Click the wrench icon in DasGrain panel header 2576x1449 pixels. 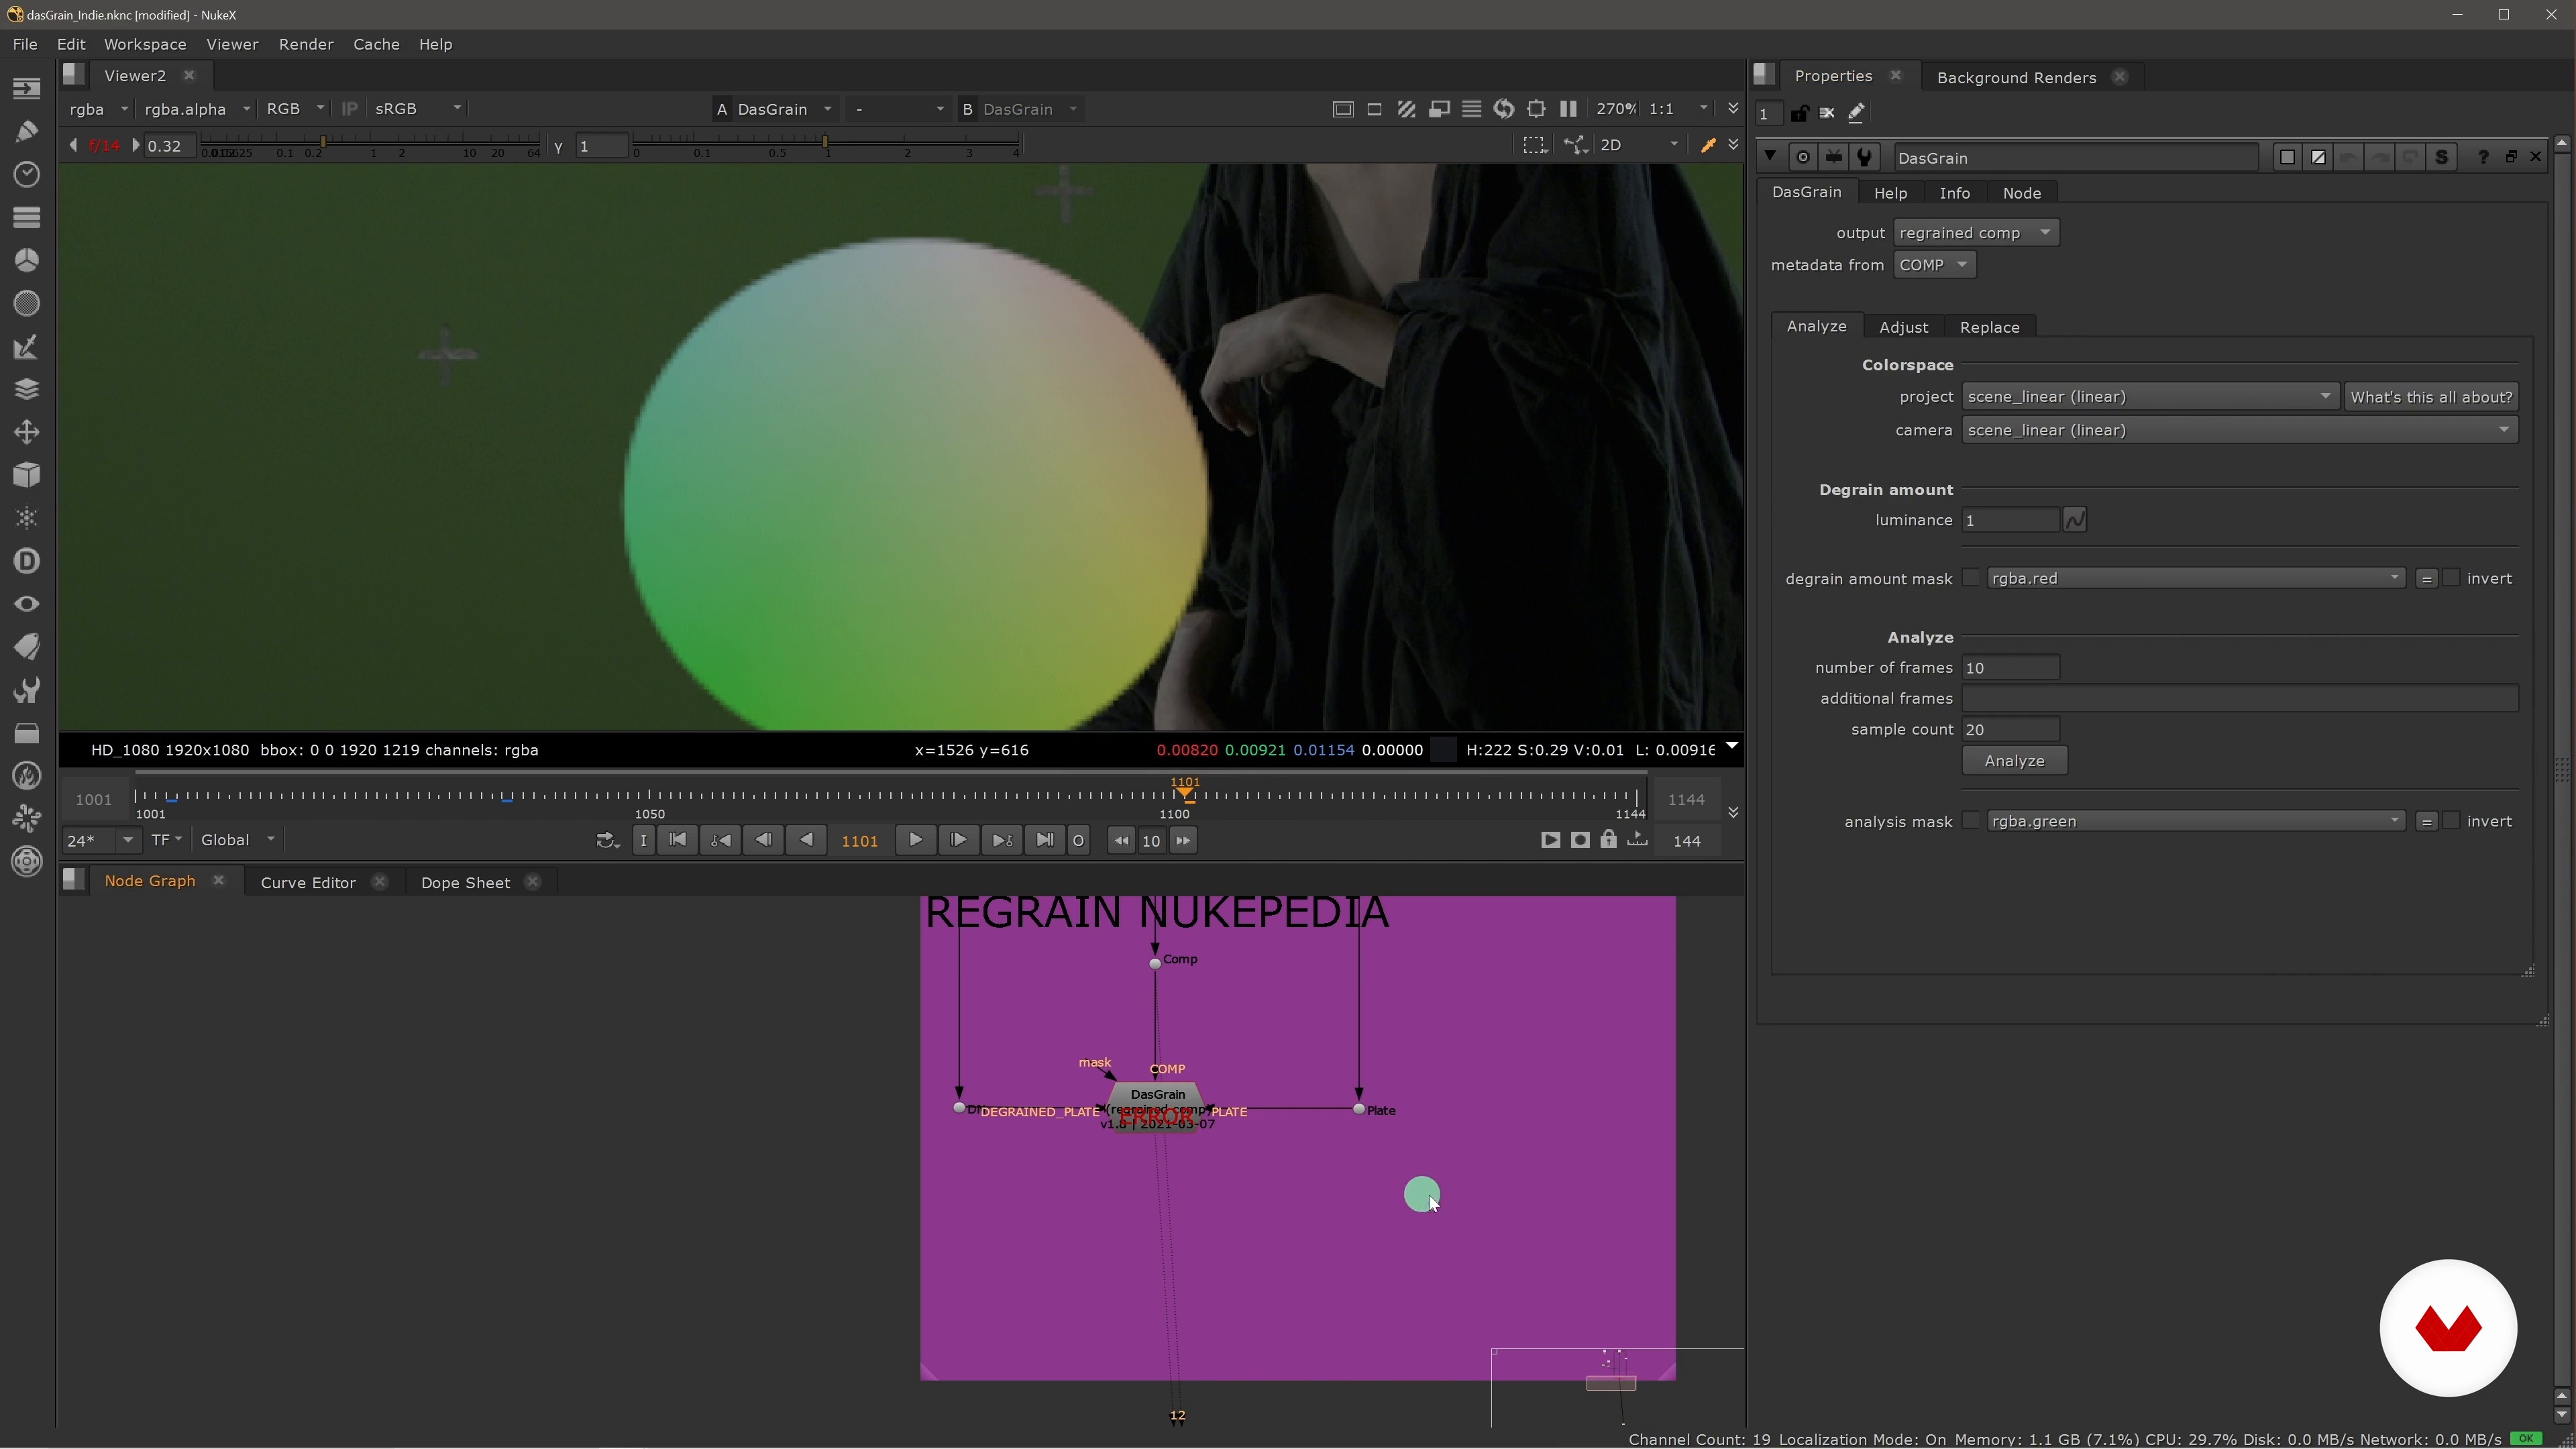(1864, 157)
